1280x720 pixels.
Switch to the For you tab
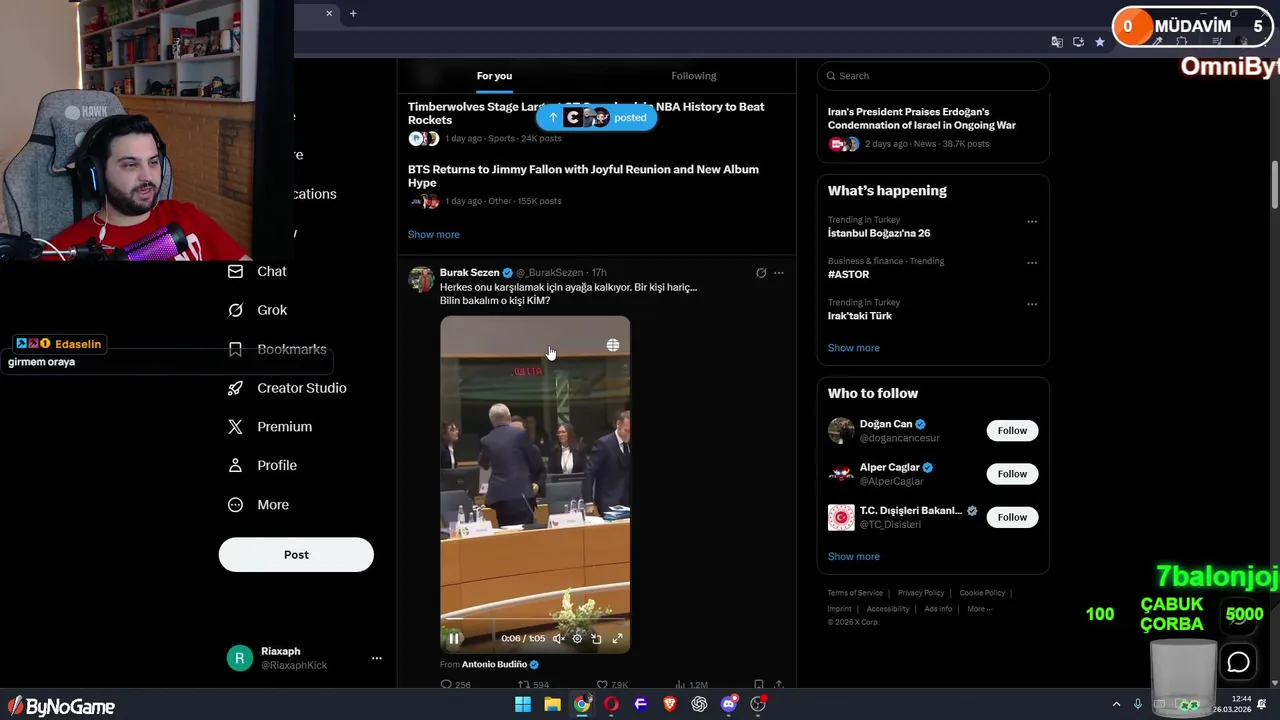(494, 76)
